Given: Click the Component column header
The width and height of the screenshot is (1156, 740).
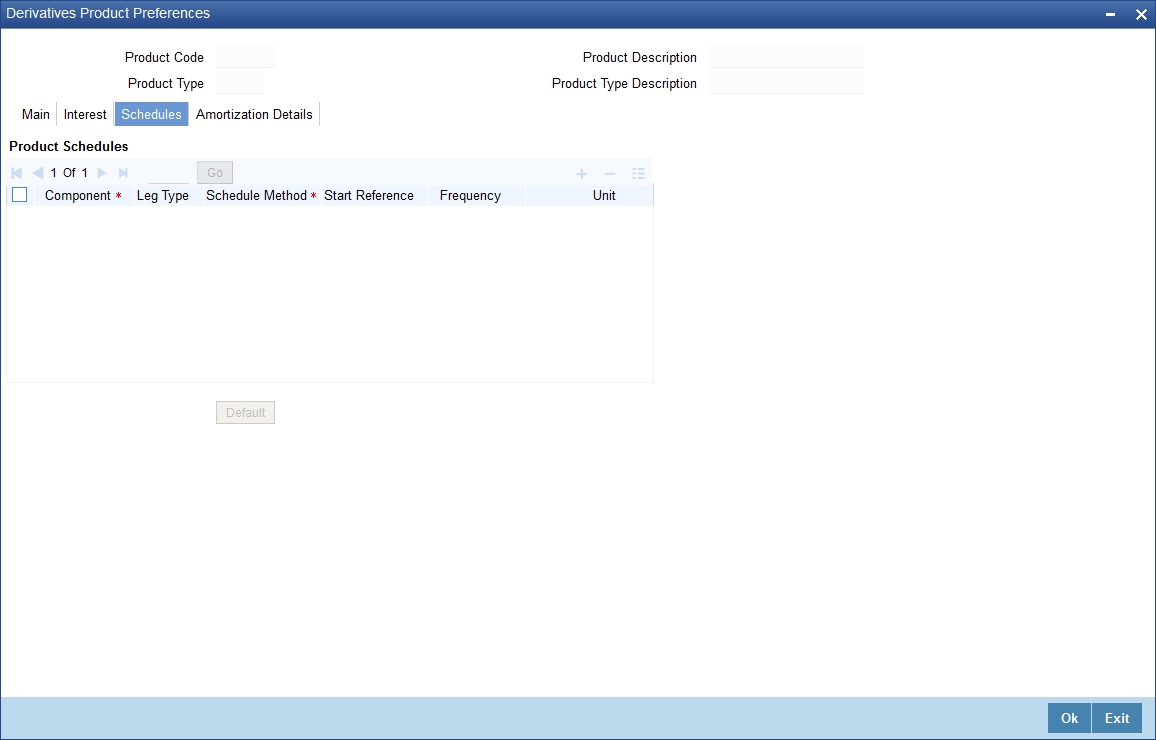Looking at the screenshot, I should pyautogui.click(x=76, y=195).
